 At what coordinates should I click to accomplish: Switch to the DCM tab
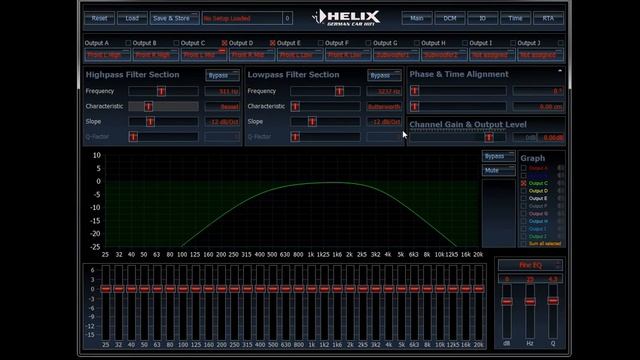[450, 18]
